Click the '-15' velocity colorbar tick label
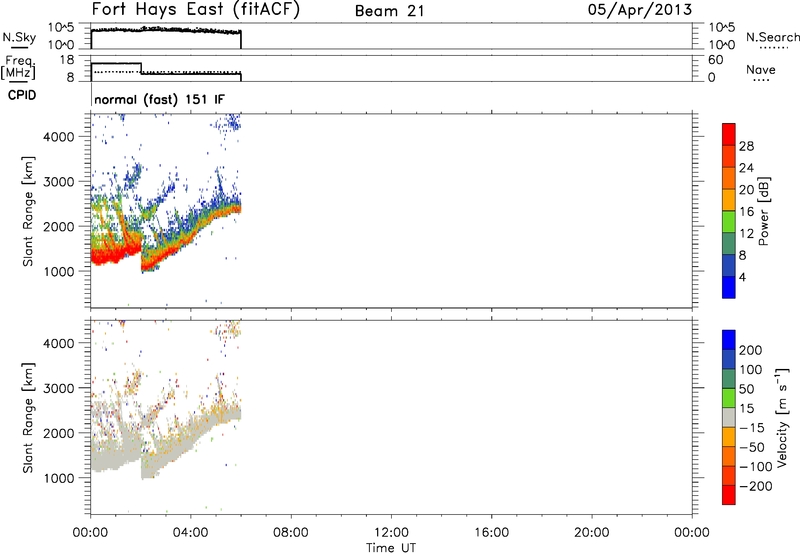Viewport: 800px width, 554px height. click(752, 428)
